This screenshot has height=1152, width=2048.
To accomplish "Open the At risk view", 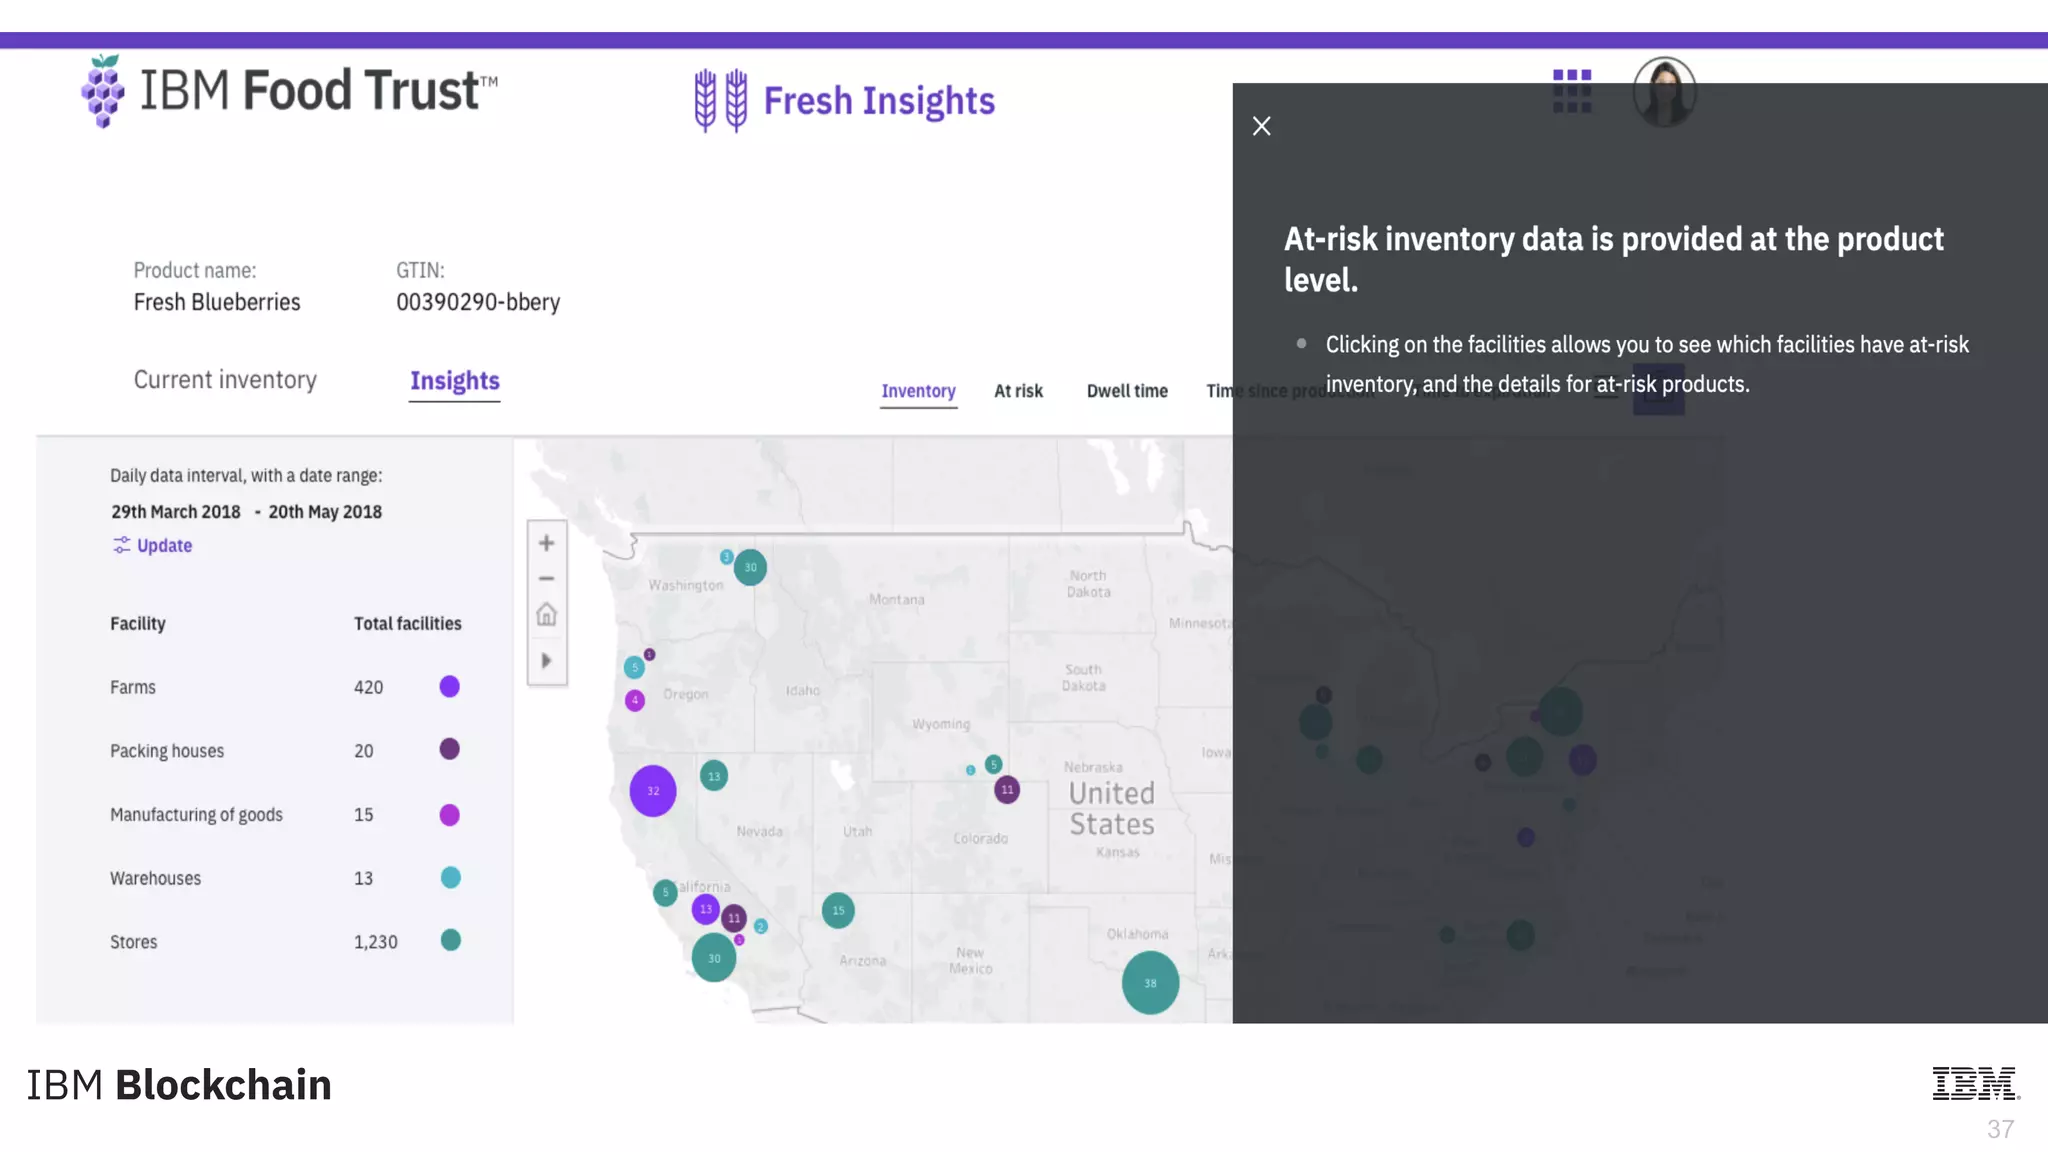I will click(1018, 391).
